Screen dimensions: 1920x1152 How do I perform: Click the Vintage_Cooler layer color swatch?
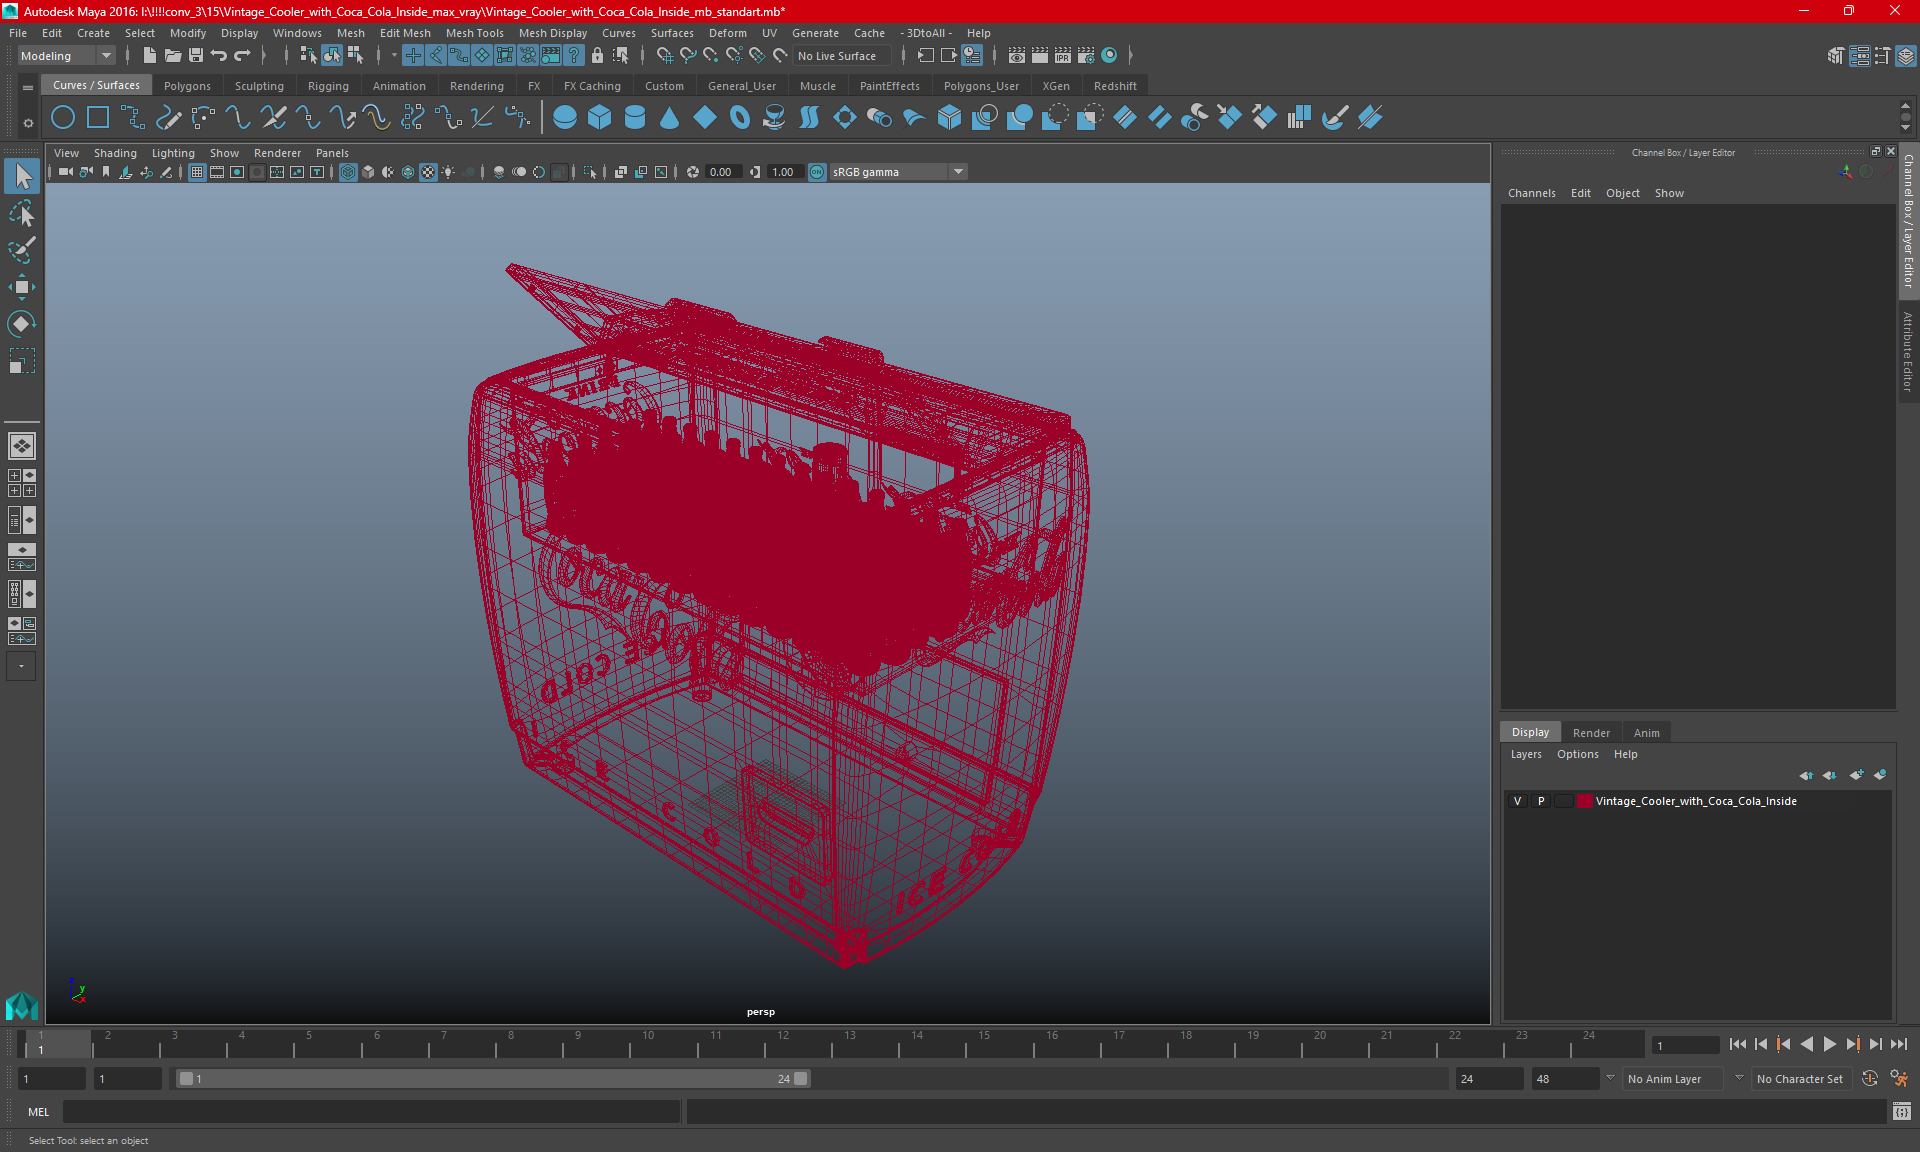tap(1585, 801)
